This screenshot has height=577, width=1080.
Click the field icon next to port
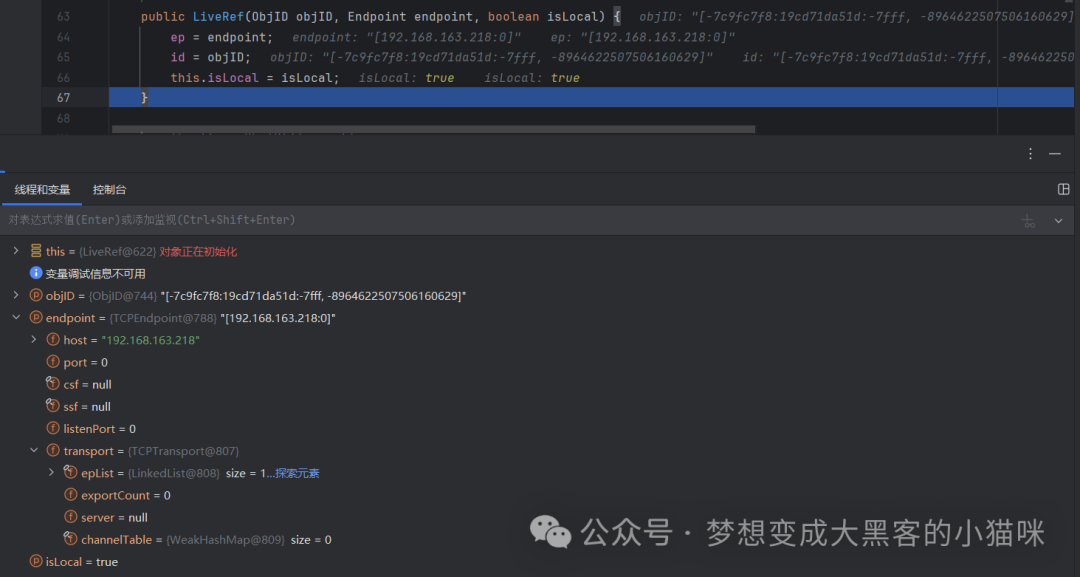click(53, 361)
